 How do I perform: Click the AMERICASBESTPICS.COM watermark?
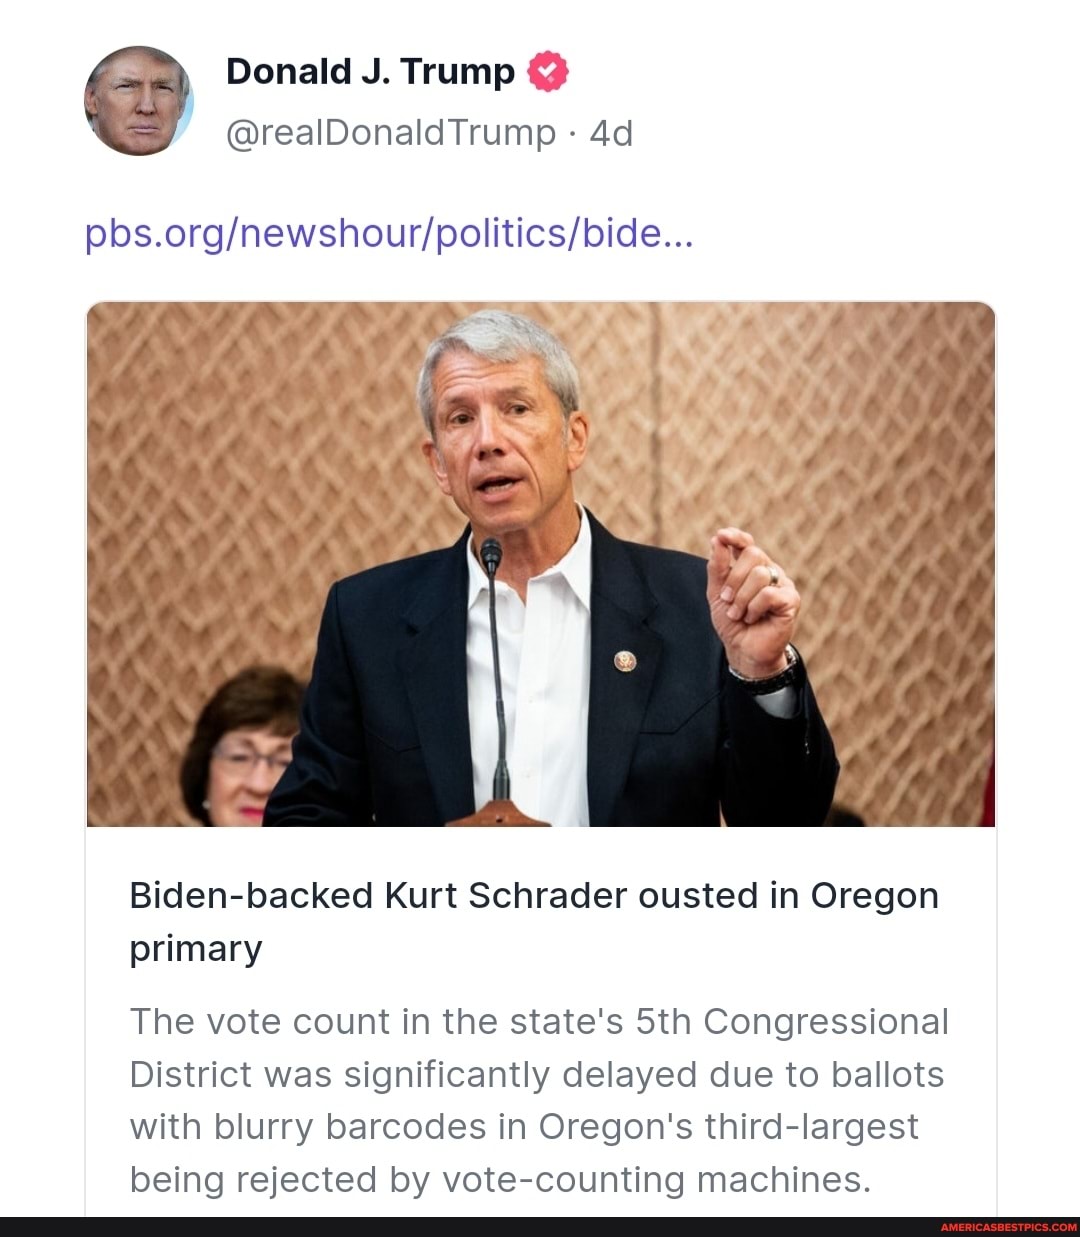[x=1008, y=1227]
